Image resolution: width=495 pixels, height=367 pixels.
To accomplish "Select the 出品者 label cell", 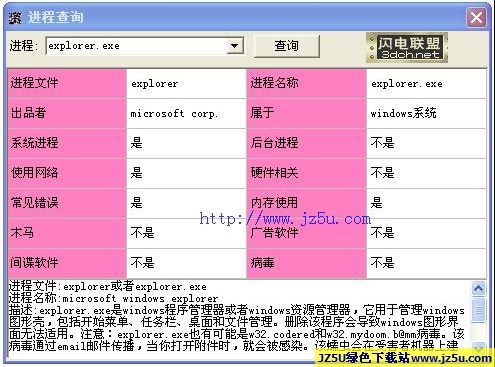I will point(67,113).
